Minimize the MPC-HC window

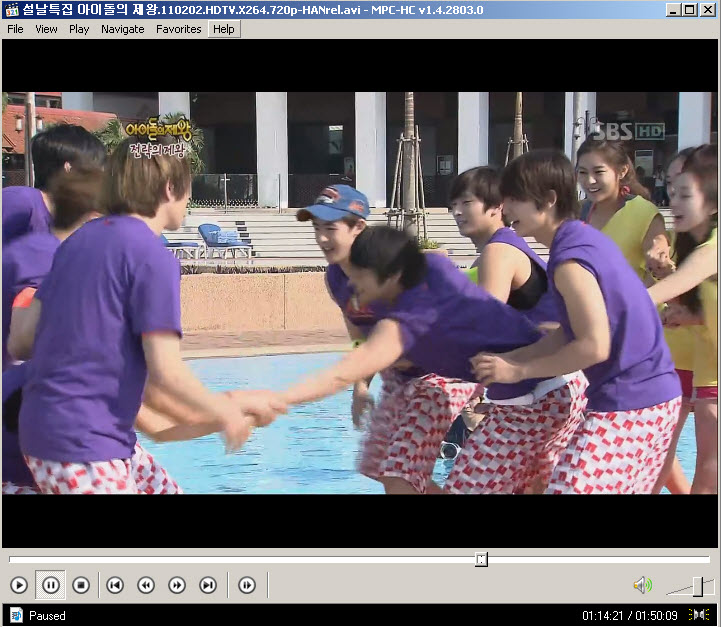673,10
